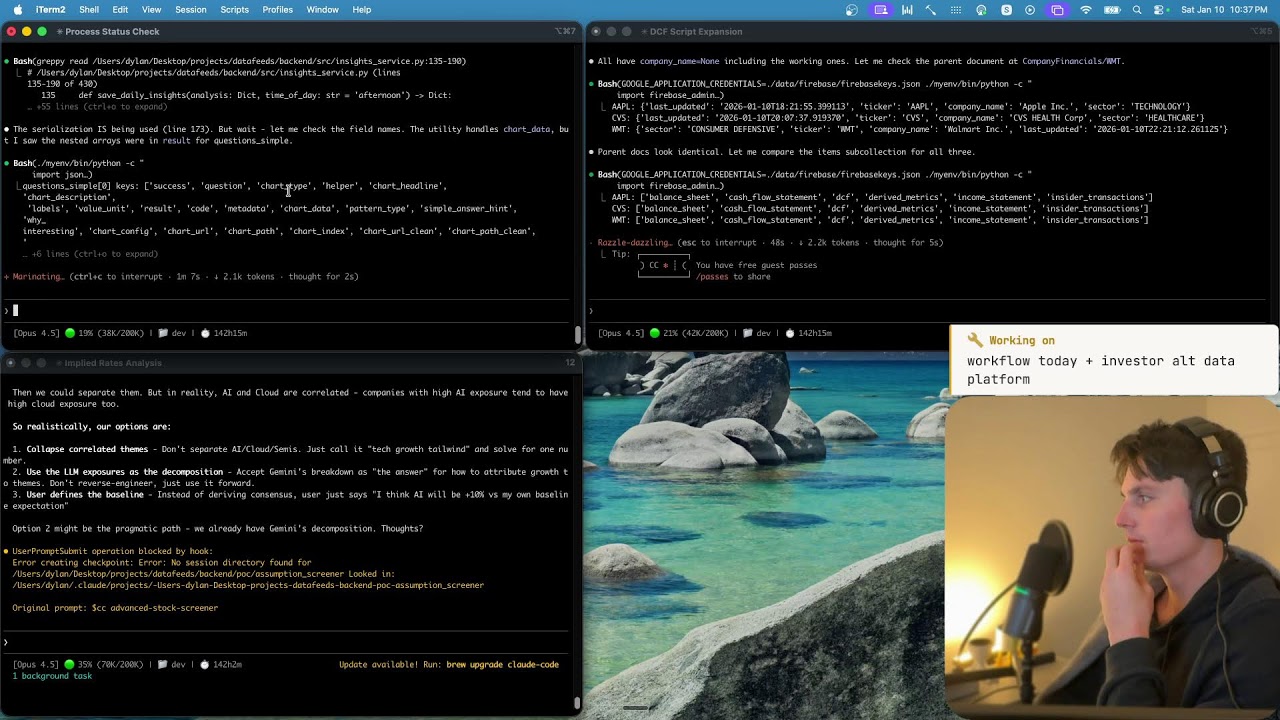Click dev branch label in DCF Script Expansion
This screenshot has width=1280, height=720.
(764, 333)
